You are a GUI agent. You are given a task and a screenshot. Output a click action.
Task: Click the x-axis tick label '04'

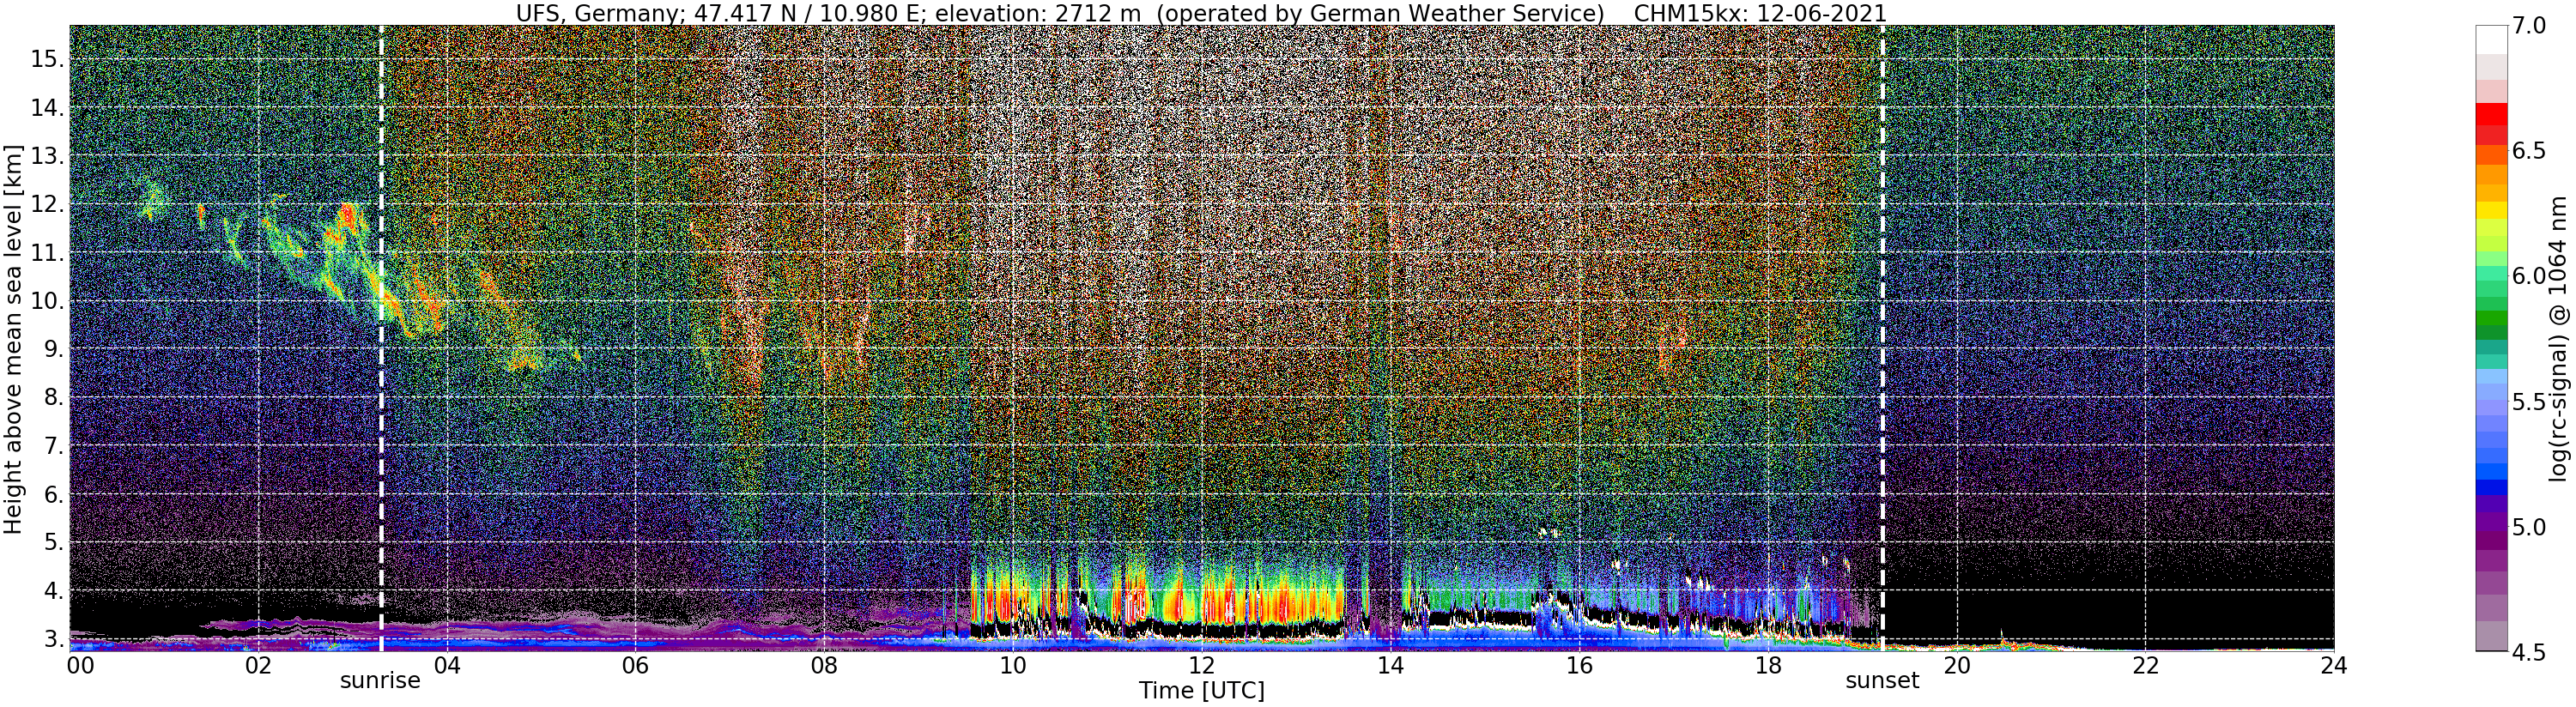tap(447, 666)
